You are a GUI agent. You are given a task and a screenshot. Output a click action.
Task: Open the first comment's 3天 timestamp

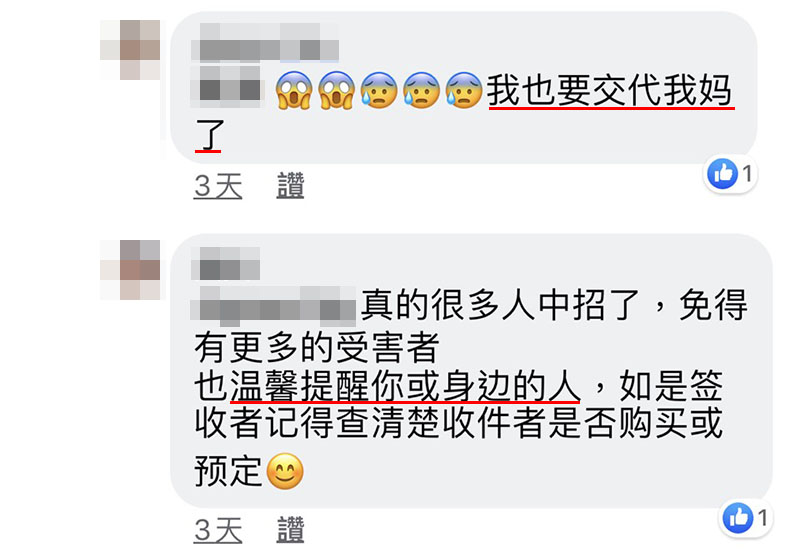[x=218, y=186]
